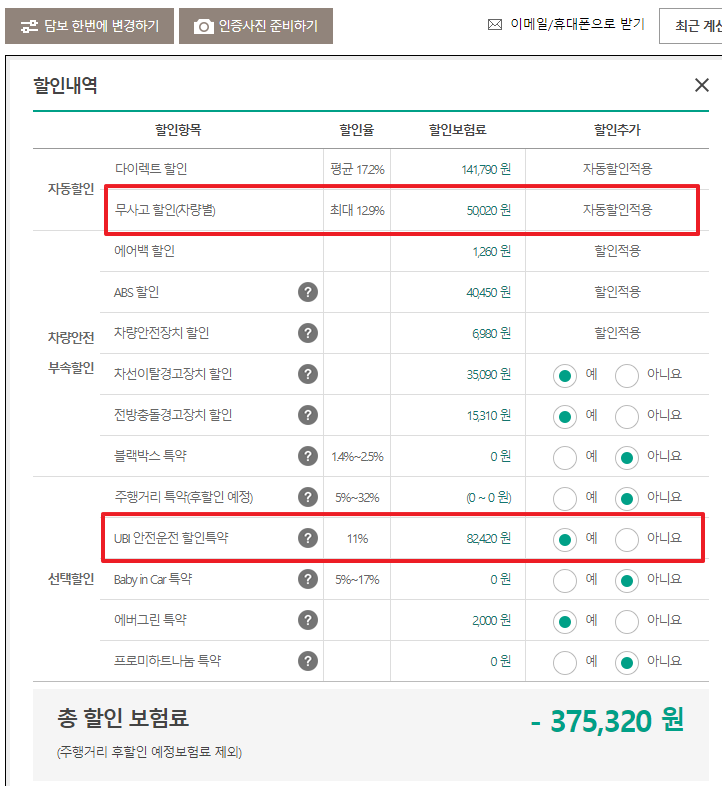Open help icon for ABS 할인

[x=308, y=292]
